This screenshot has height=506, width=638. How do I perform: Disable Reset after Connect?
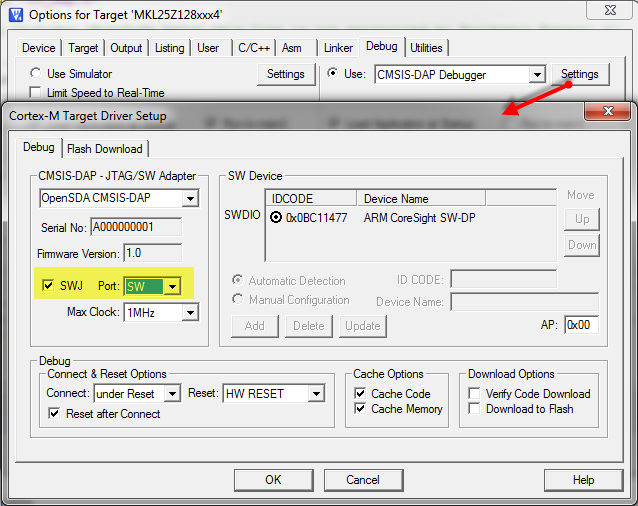(54, 414)
